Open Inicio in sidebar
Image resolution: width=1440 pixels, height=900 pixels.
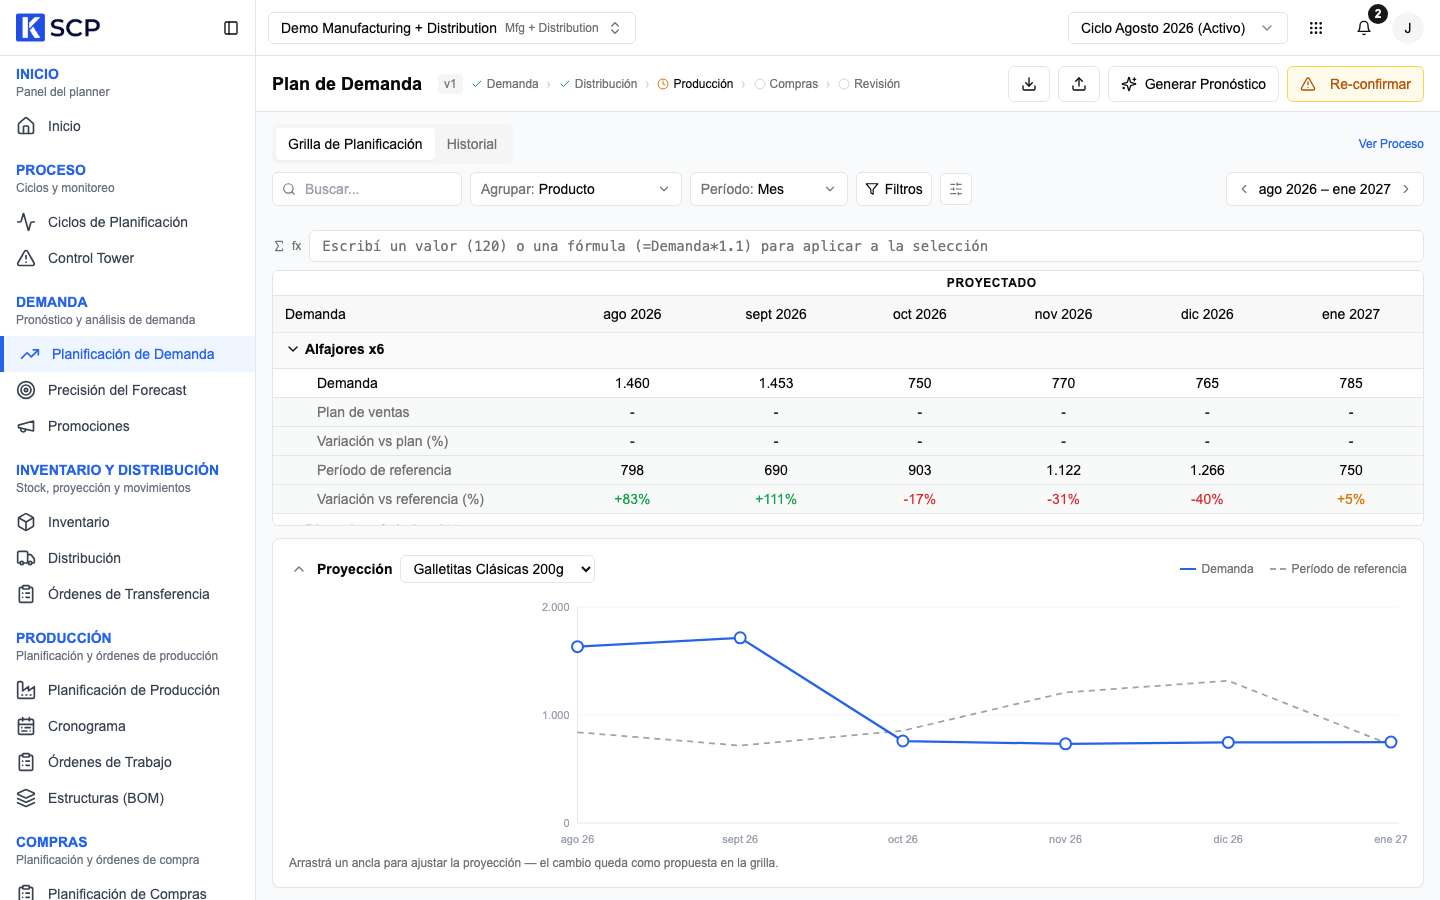click(128, 126)
